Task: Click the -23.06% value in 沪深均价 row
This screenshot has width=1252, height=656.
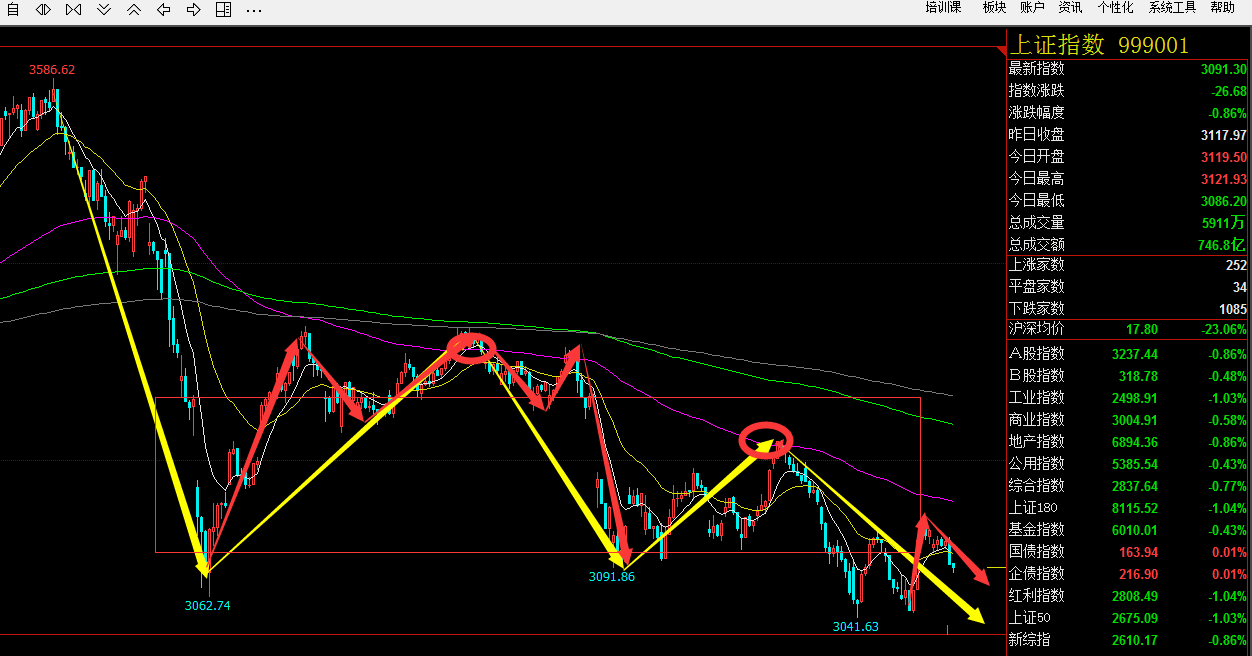Action: pyautogui.click(x=1224, y=329)
